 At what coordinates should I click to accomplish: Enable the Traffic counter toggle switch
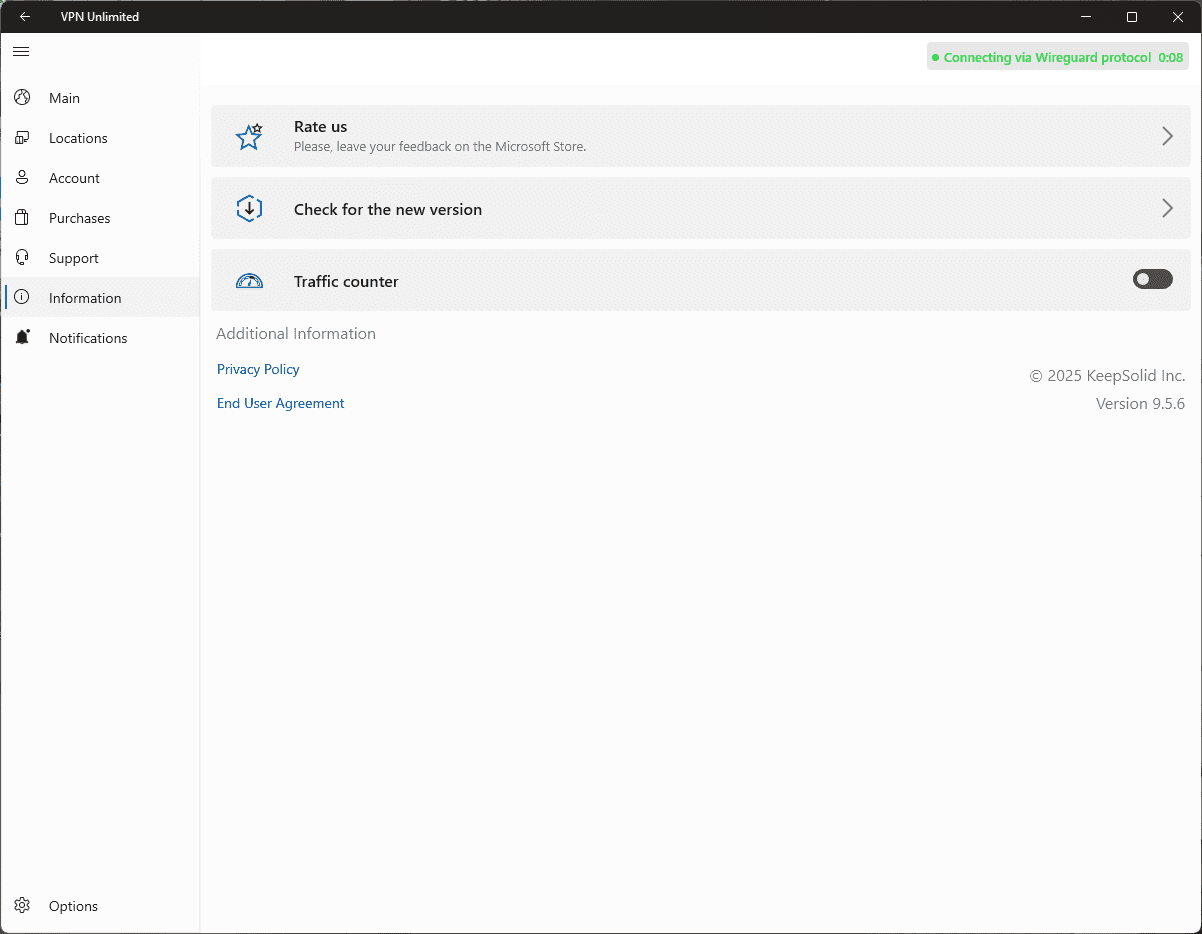(1152, 280)
